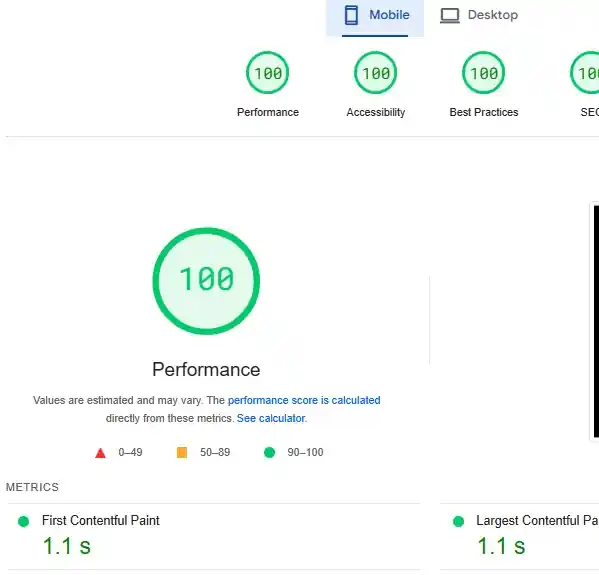Select the METRICS section heading
The width and height of the screenshot is (599, 575).
[x=32, y=487]
